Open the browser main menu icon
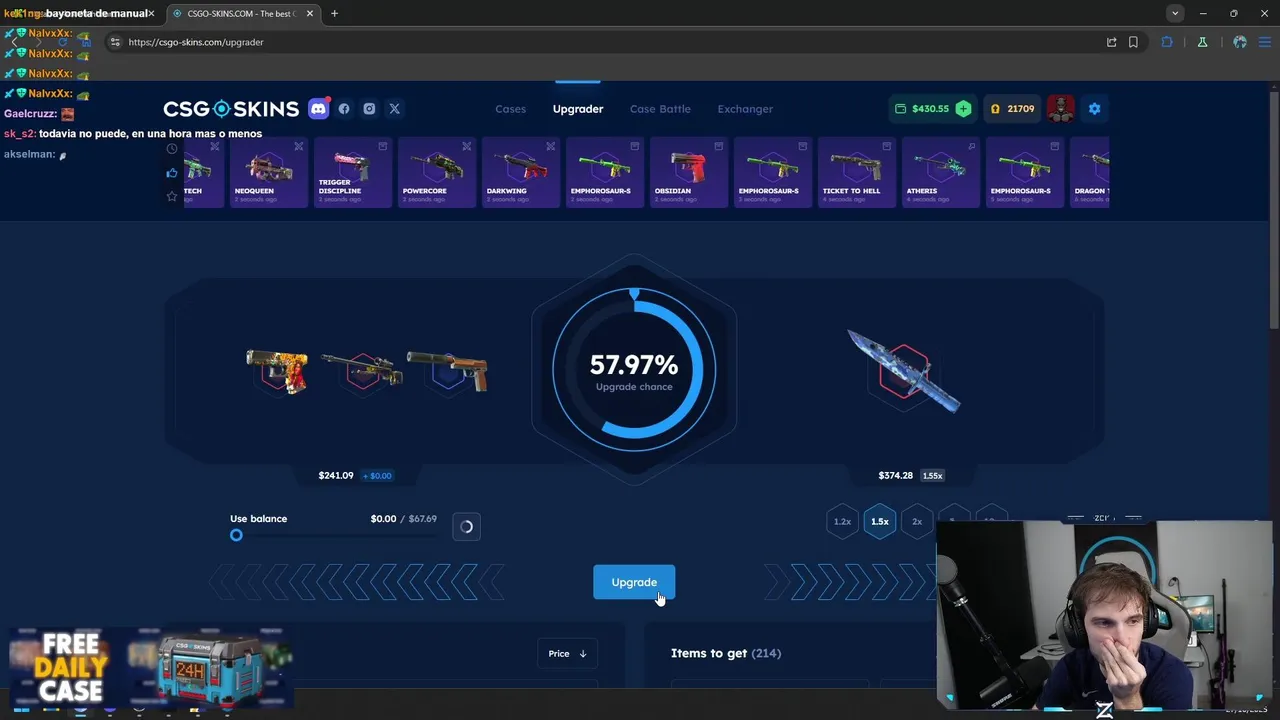 (x=1265, y=42)
